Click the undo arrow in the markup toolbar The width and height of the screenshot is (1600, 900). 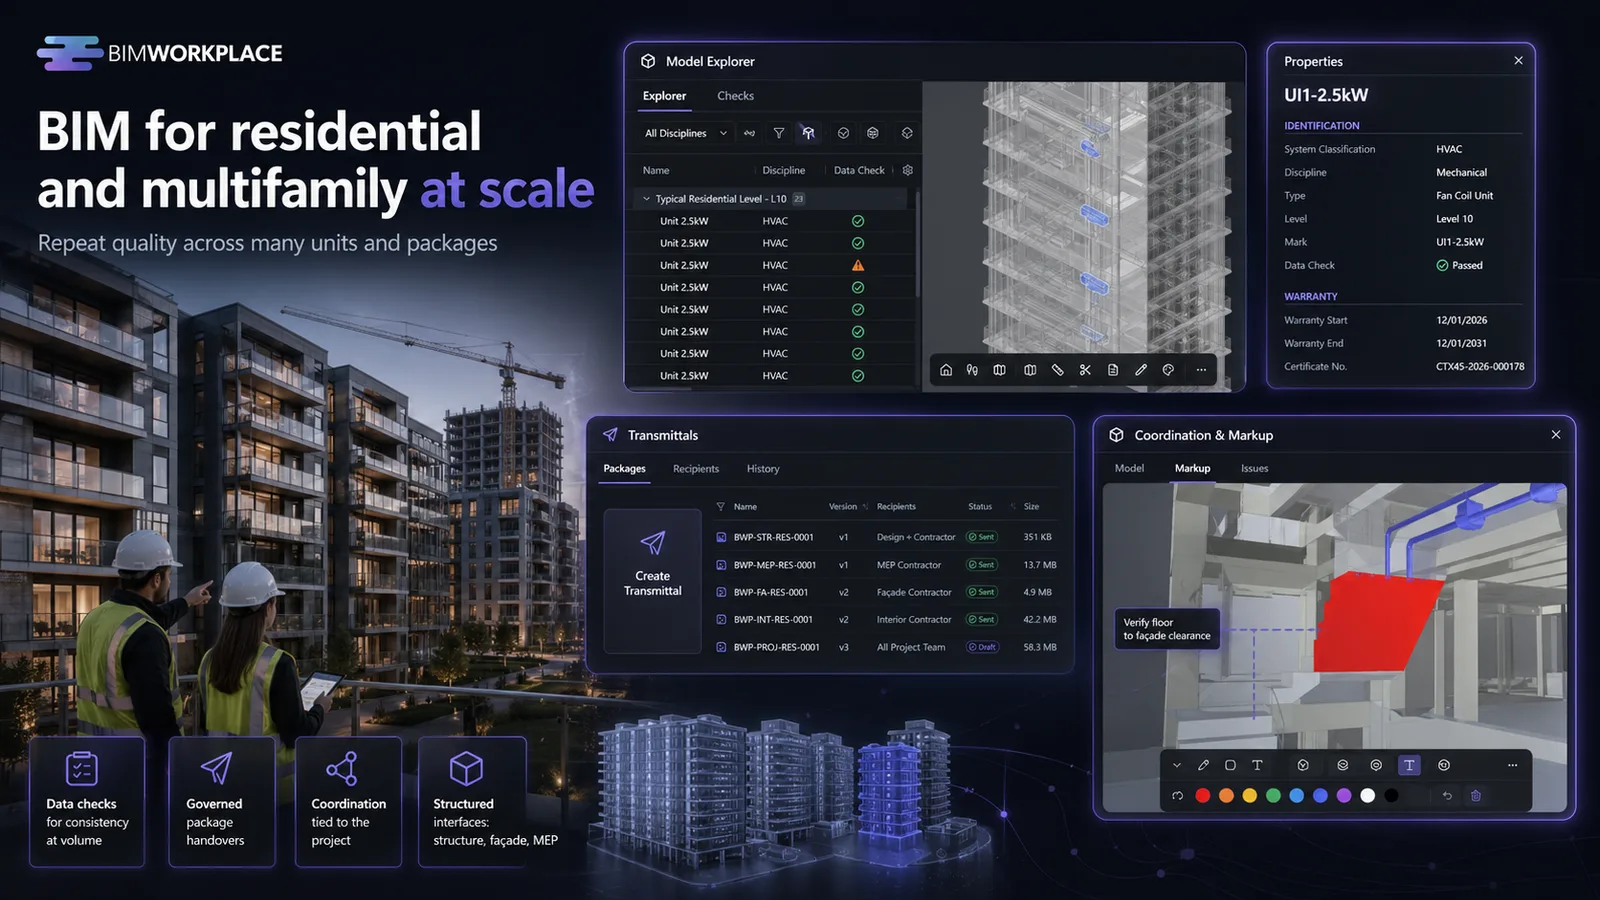1447,796
